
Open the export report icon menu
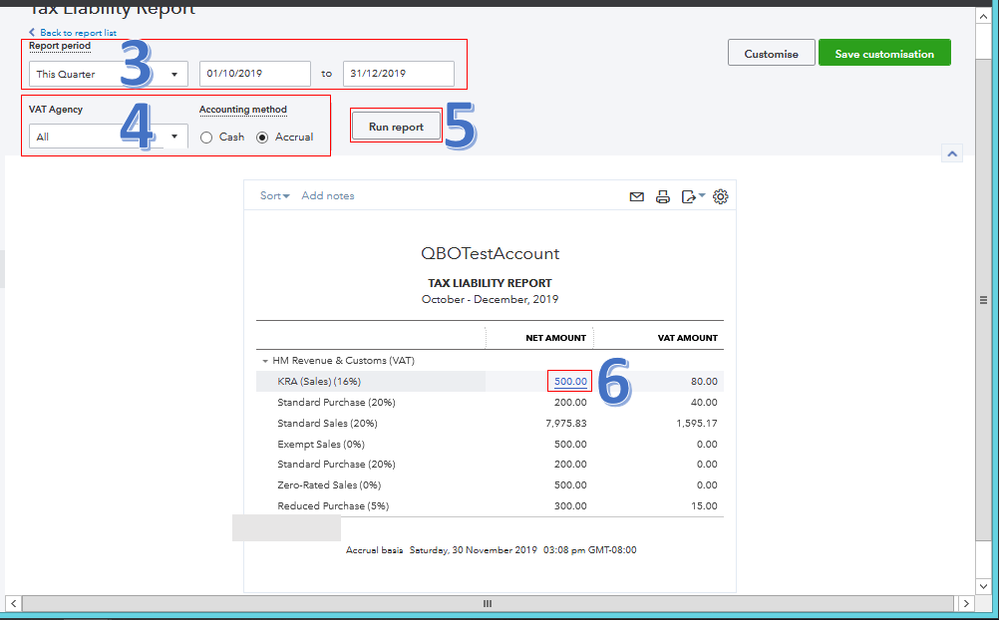pos(693,197)
